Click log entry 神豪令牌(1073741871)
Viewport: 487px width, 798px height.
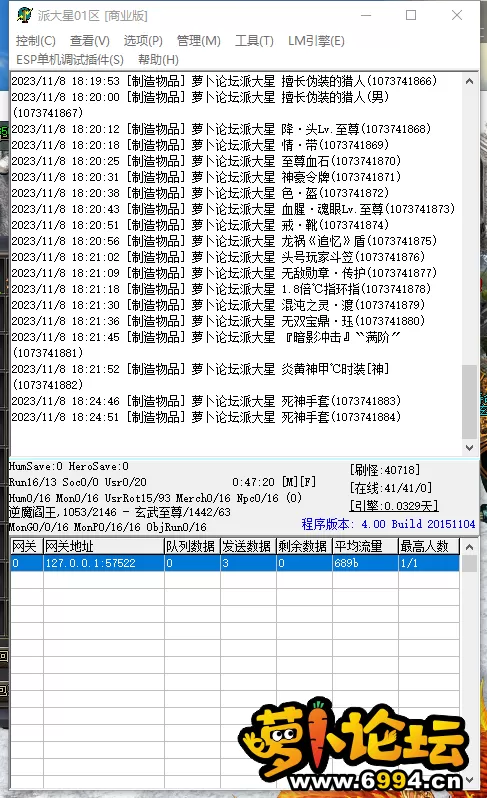coord(206,177)
